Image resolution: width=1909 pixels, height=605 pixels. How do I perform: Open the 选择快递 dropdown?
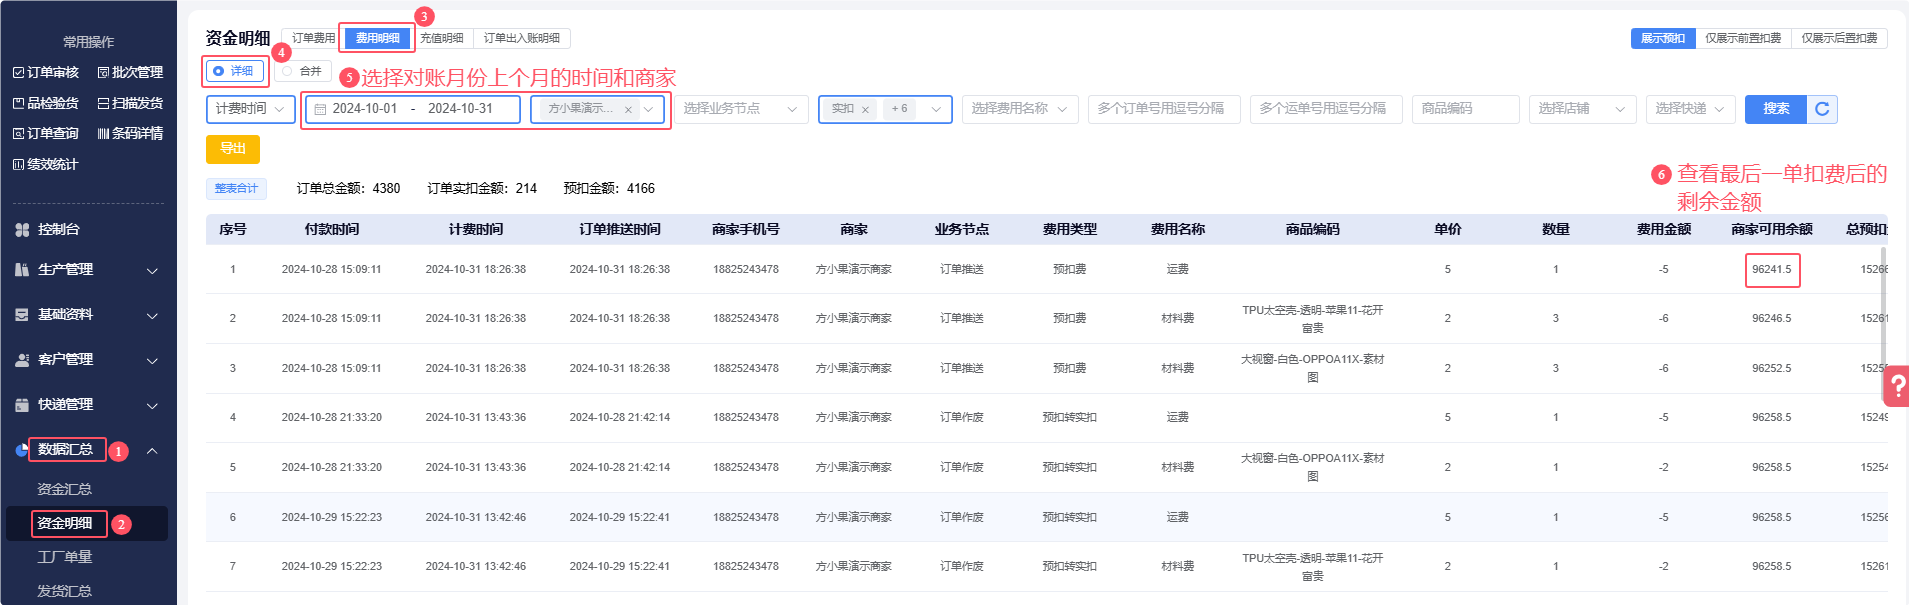[x=1690, y=109]
